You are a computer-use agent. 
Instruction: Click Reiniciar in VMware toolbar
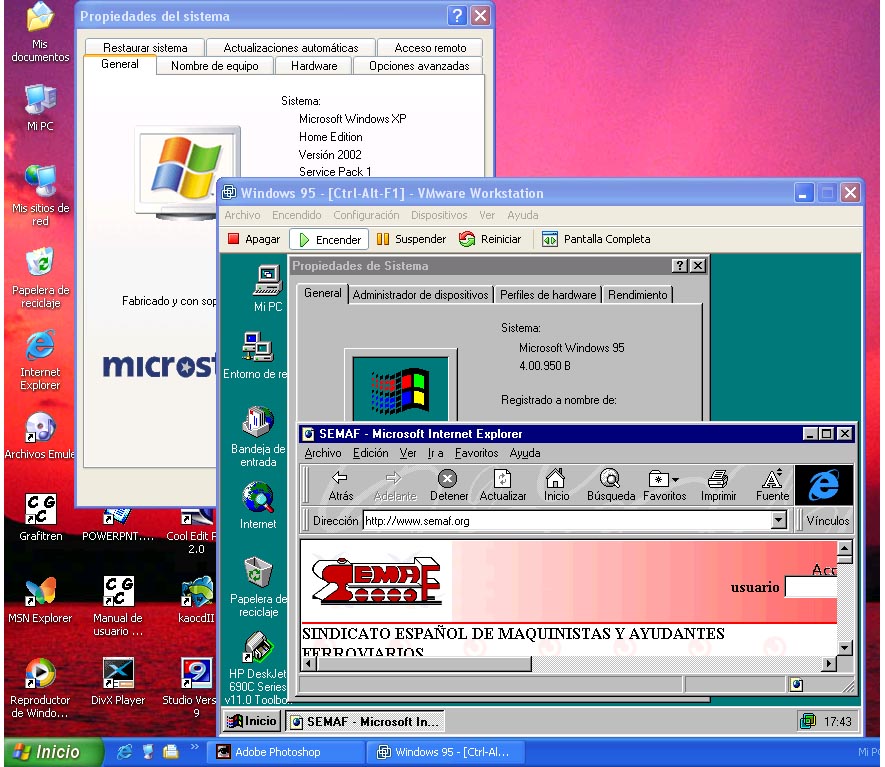pyautogui.click(x=490, y=239)
